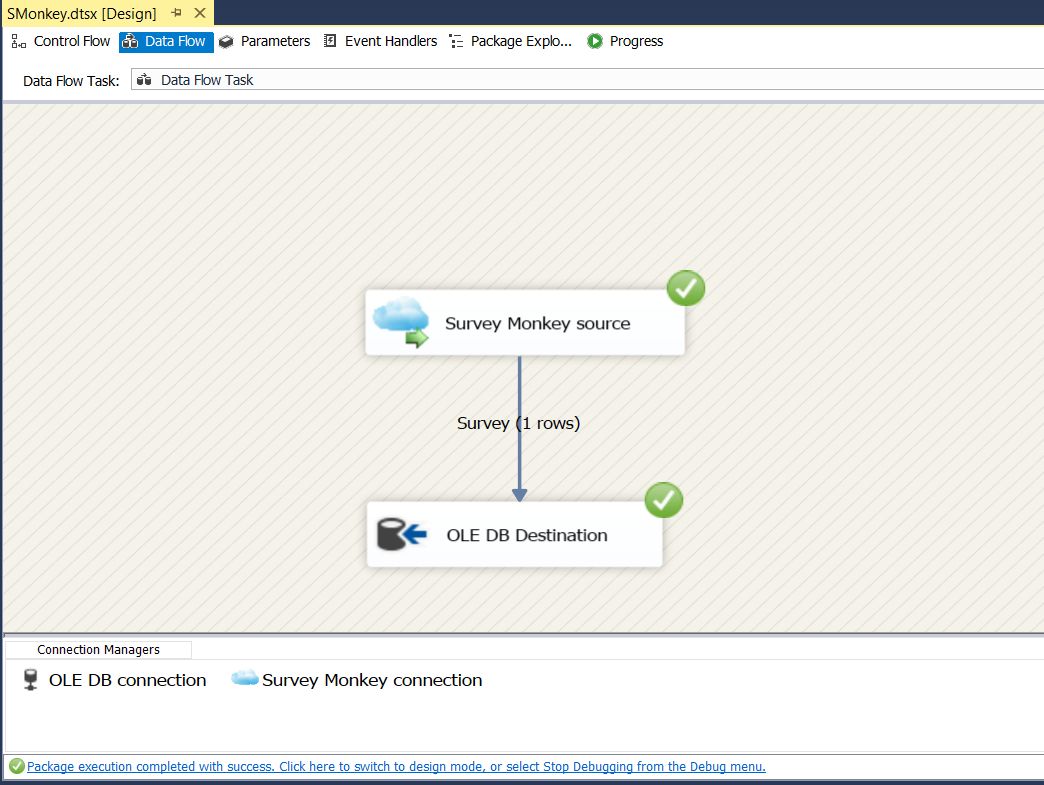Select the Connection Managers panel tab
The width and height of the screenshot is (1044, 785).
coord(99,650)
